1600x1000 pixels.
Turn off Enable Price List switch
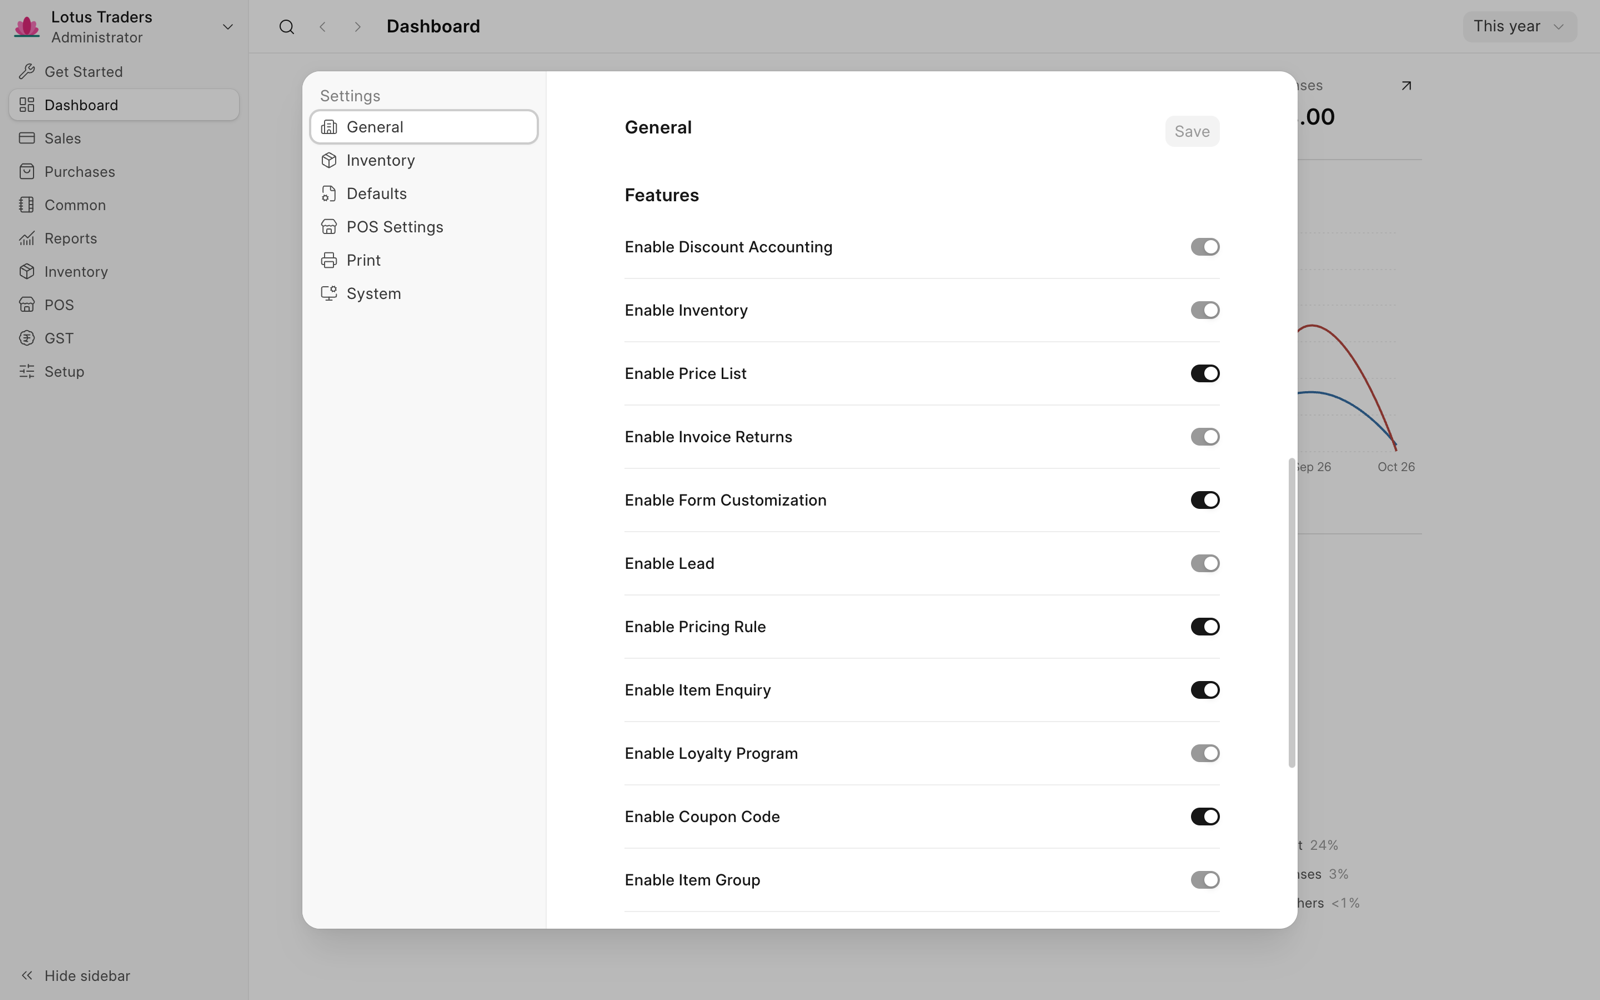pos(1205,373)
